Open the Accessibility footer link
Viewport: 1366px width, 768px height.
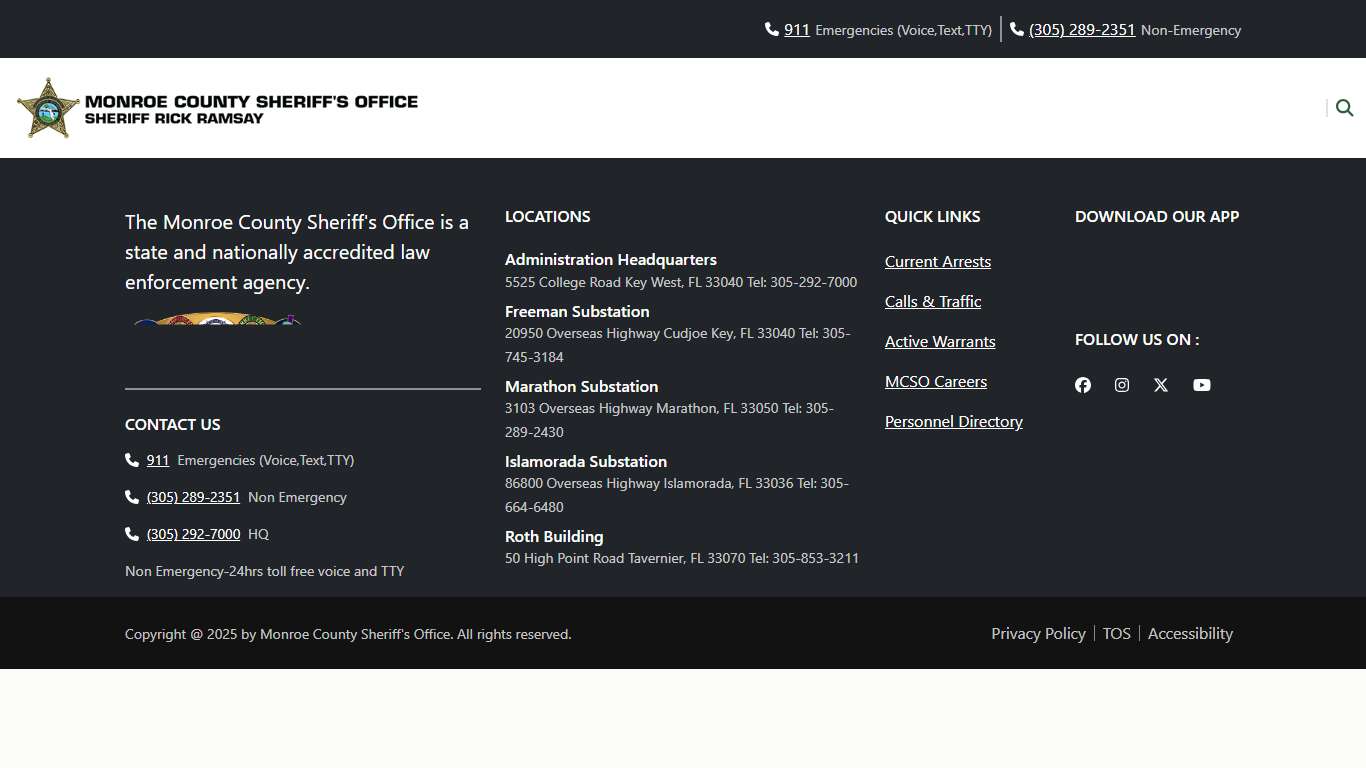coord(1190,634)
